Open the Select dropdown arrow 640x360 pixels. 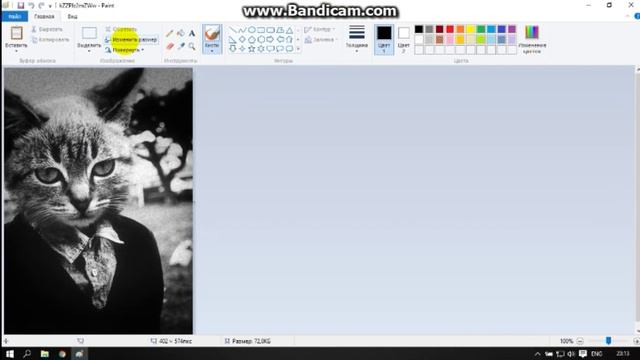point(89,51)
